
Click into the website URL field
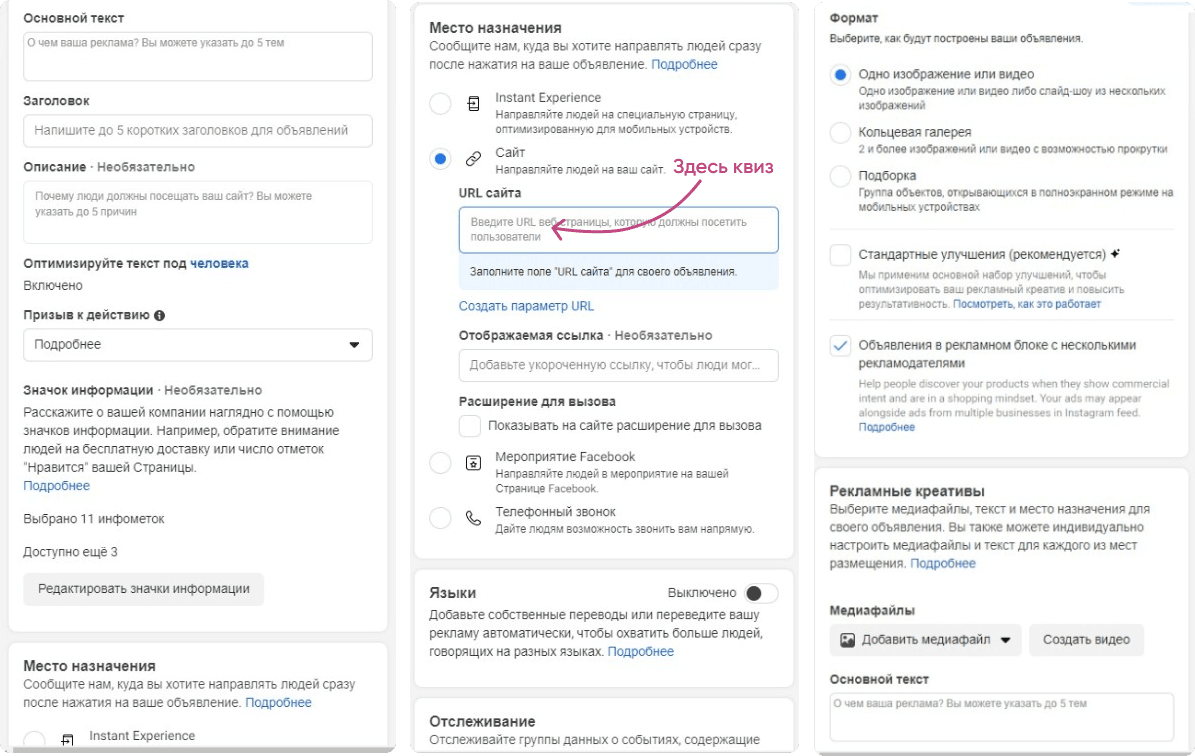pos(618,229)
